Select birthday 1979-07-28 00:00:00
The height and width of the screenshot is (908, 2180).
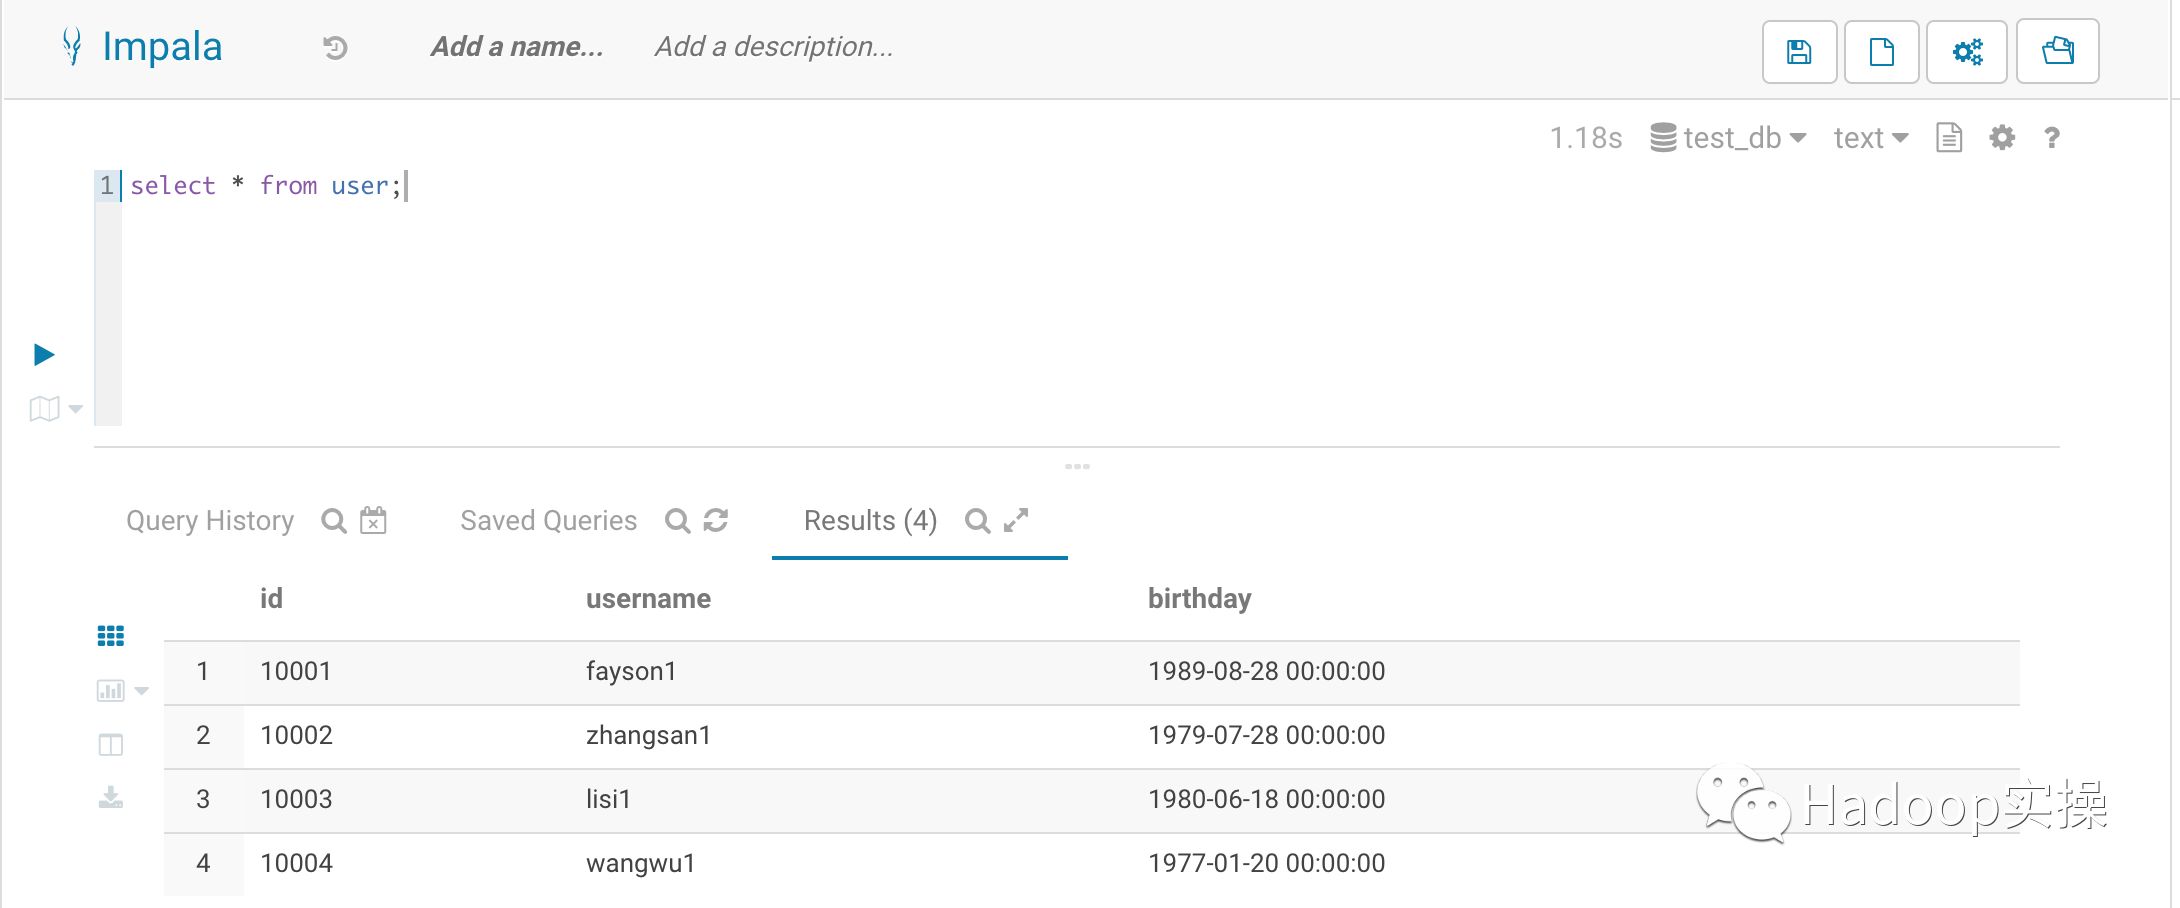(1266, 735)
